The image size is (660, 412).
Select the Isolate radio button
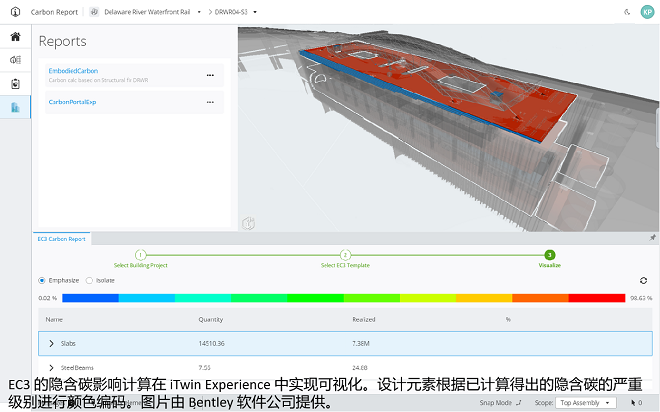pos(89,280)
